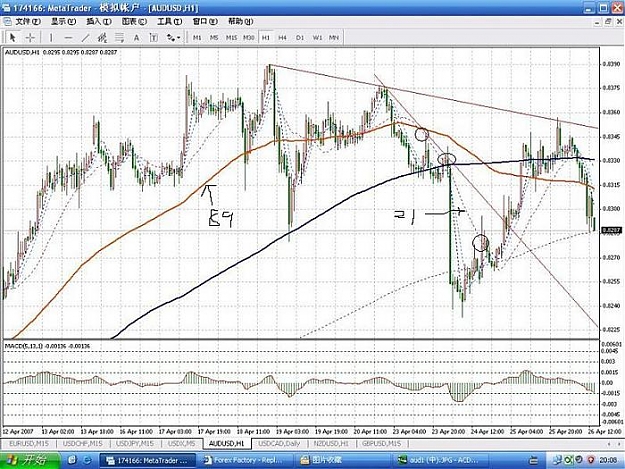
Task: Select the arrow cursor tool
Action: 12,37
